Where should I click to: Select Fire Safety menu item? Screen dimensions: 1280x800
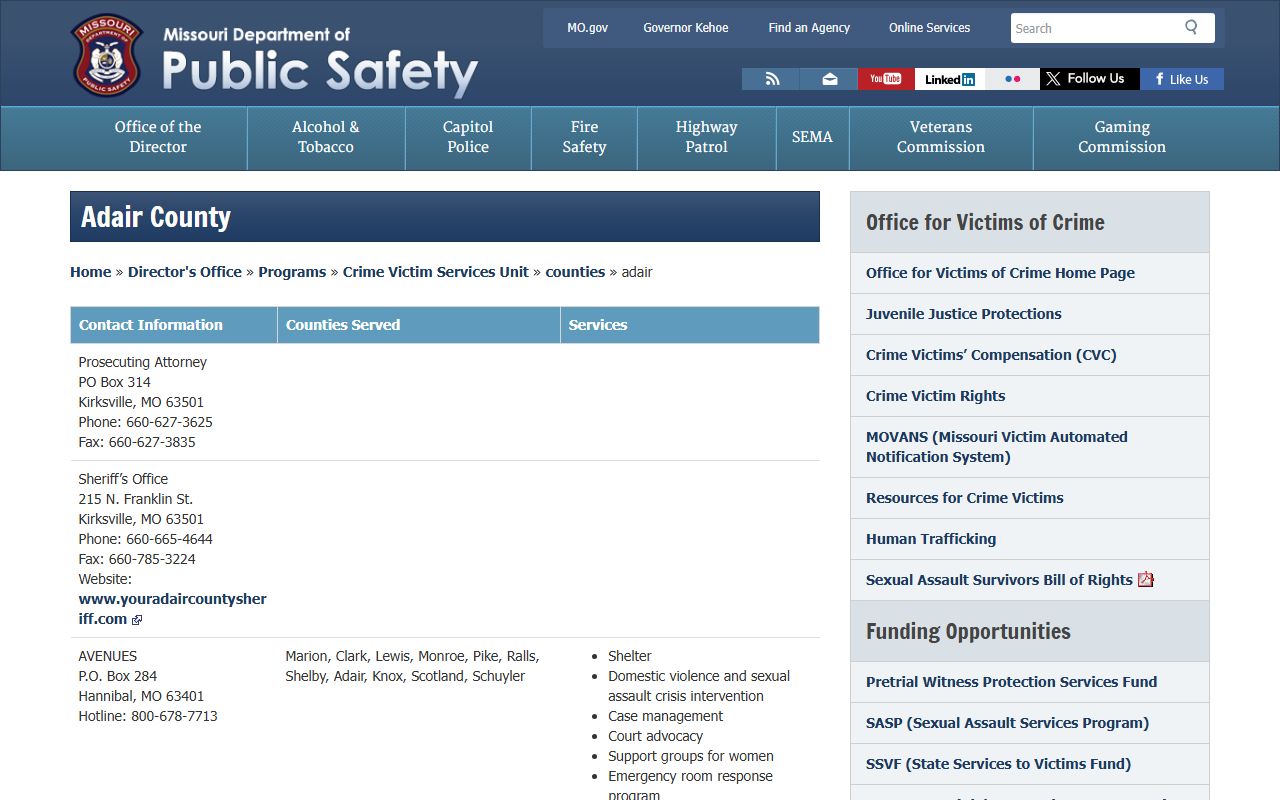584,137
